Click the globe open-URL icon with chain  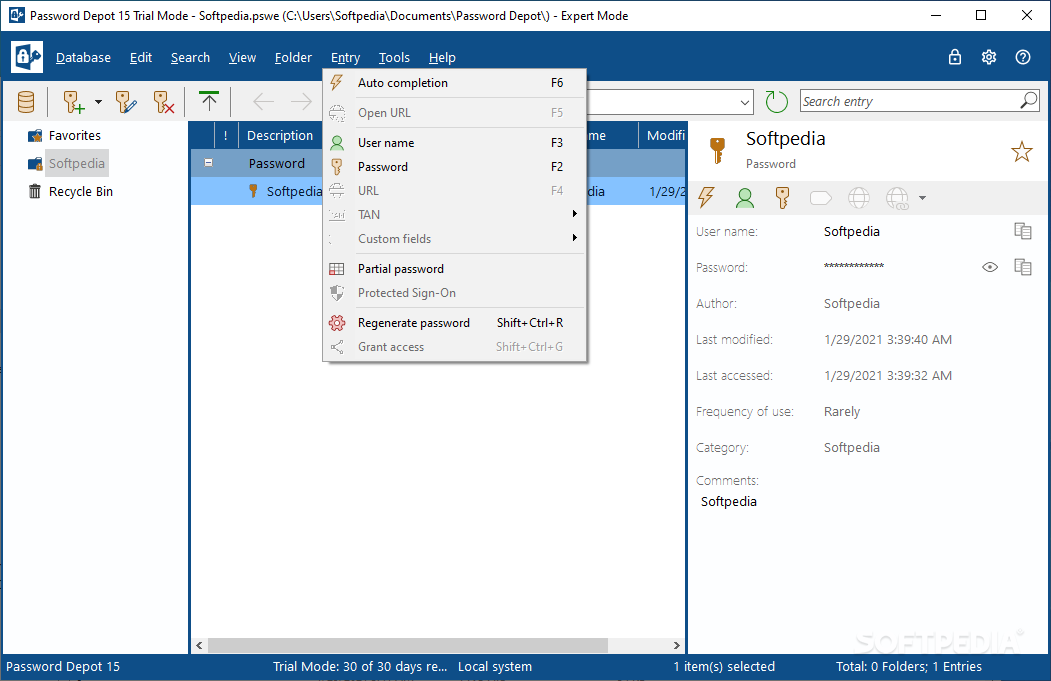(897, 198)
